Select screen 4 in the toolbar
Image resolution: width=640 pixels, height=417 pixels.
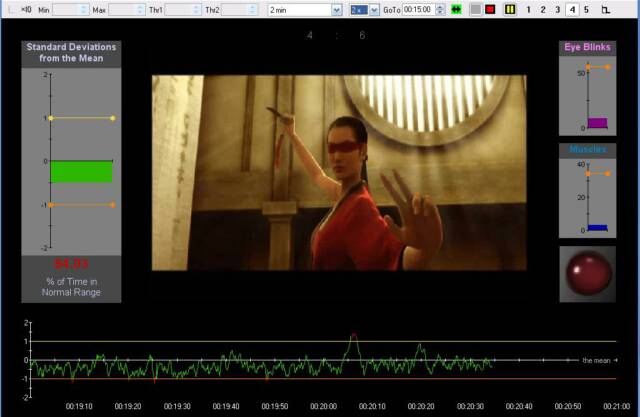pyautogui.click(x=572, y=9)
